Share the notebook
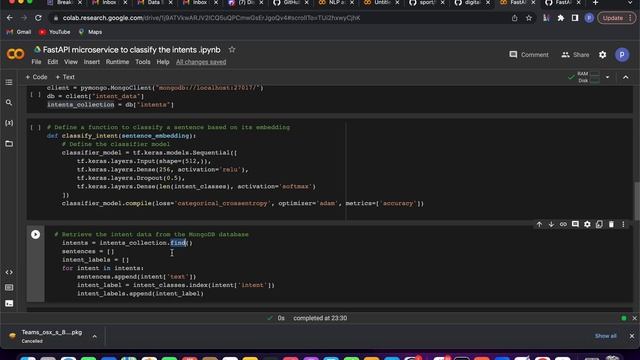Screen dimensions: 640x360 coord(575,55)
